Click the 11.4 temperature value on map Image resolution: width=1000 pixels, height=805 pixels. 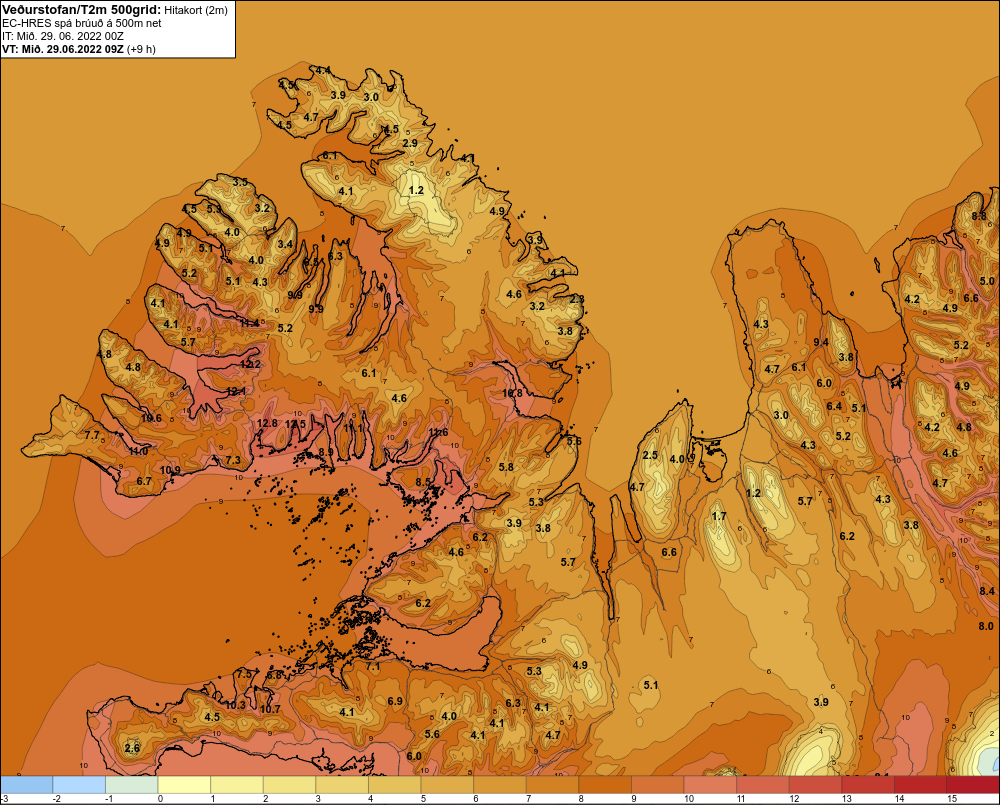(249, 323)
